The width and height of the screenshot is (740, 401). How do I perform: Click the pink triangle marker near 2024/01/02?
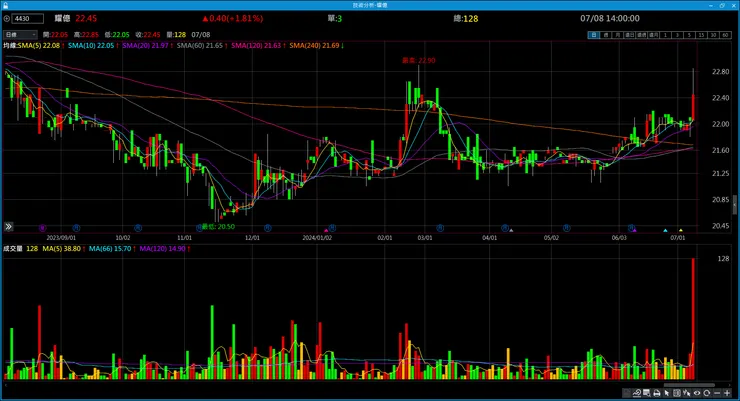[x=326, y=230]
